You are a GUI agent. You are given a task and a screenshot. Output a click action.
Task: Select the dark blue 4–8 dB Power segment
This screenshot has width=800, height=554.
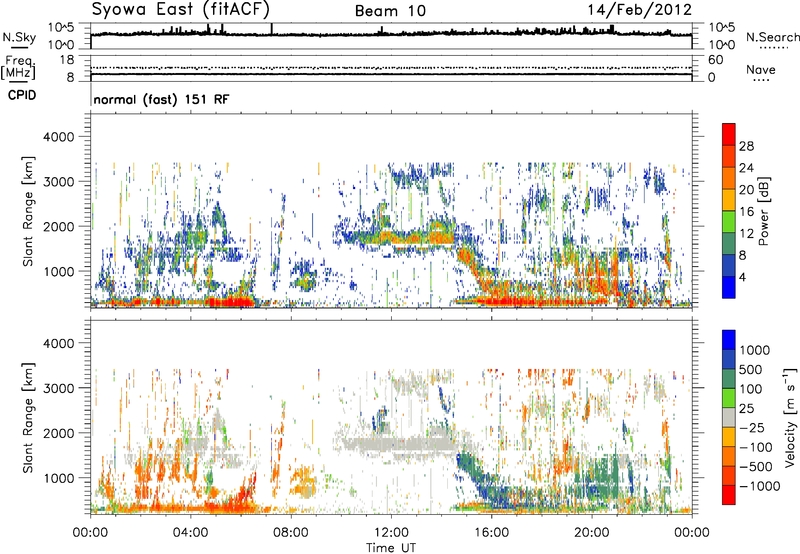[729, 265]
